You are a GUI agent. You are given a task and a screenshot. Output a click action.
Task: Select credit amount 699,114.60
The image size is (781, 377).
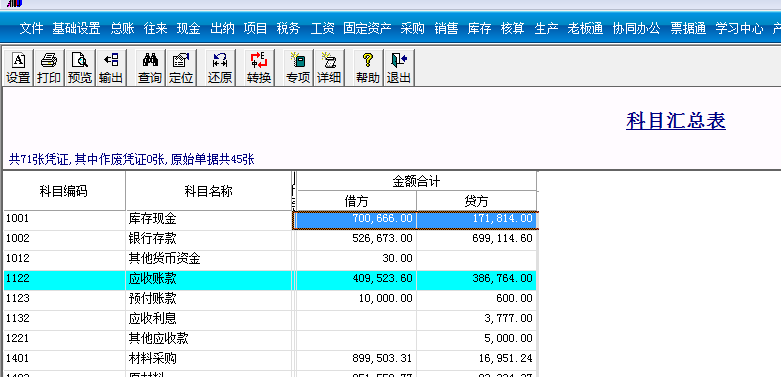(477, 239)
